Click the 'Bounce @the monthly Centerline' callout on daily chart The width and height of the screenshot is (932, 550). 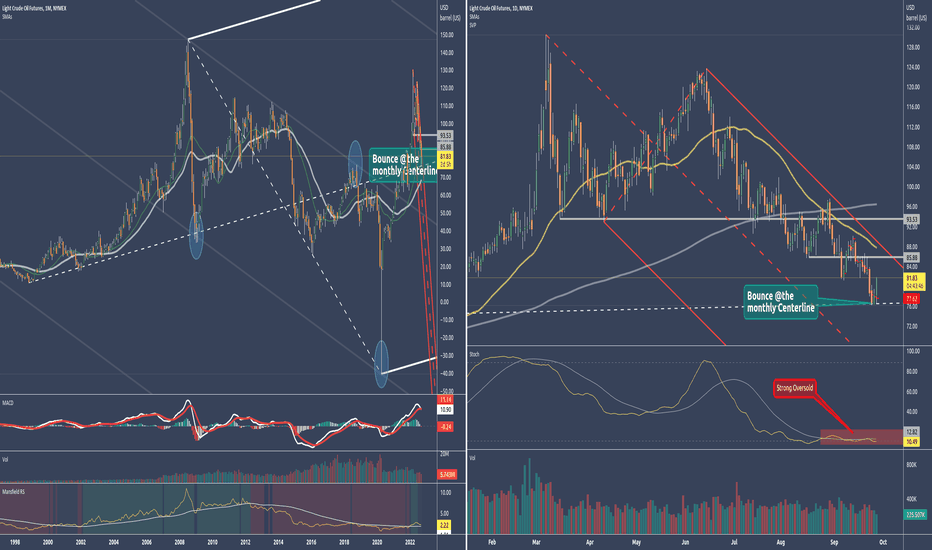780,302
